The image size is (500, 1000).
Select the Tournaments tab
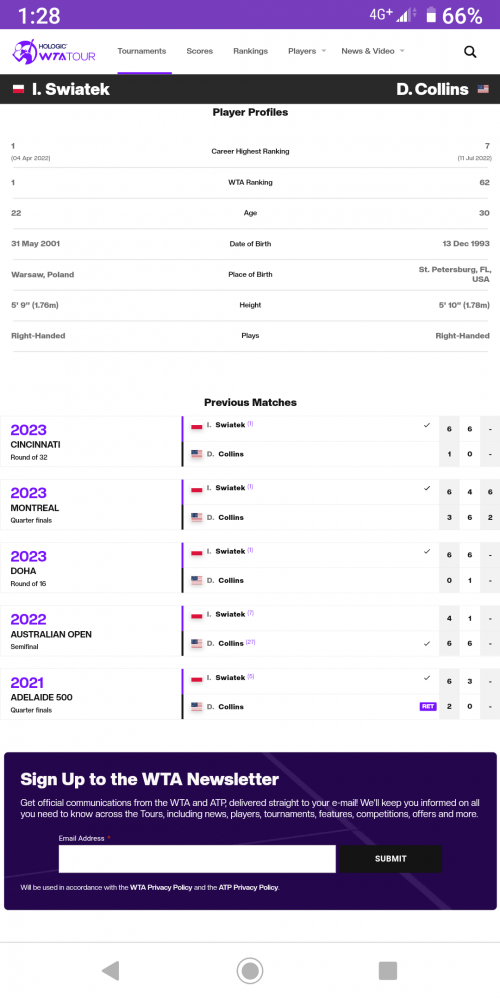(142, 51)
